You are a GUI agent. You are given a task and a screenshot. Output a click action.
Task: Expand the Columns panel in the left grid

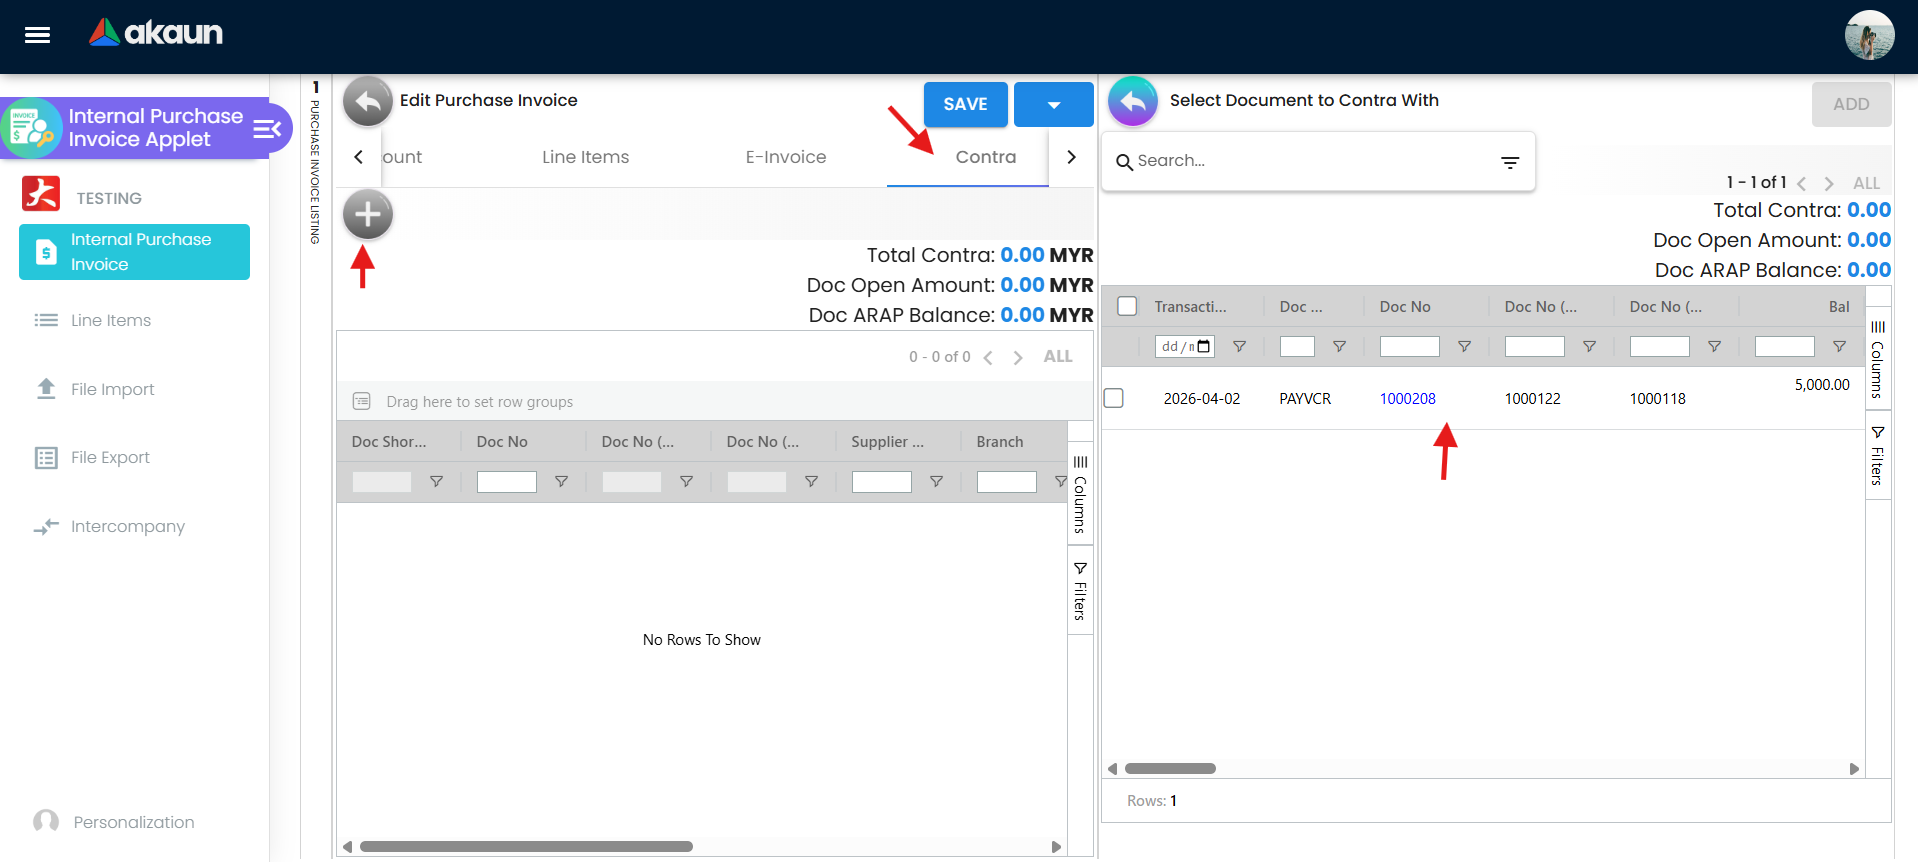point(1080,494)
